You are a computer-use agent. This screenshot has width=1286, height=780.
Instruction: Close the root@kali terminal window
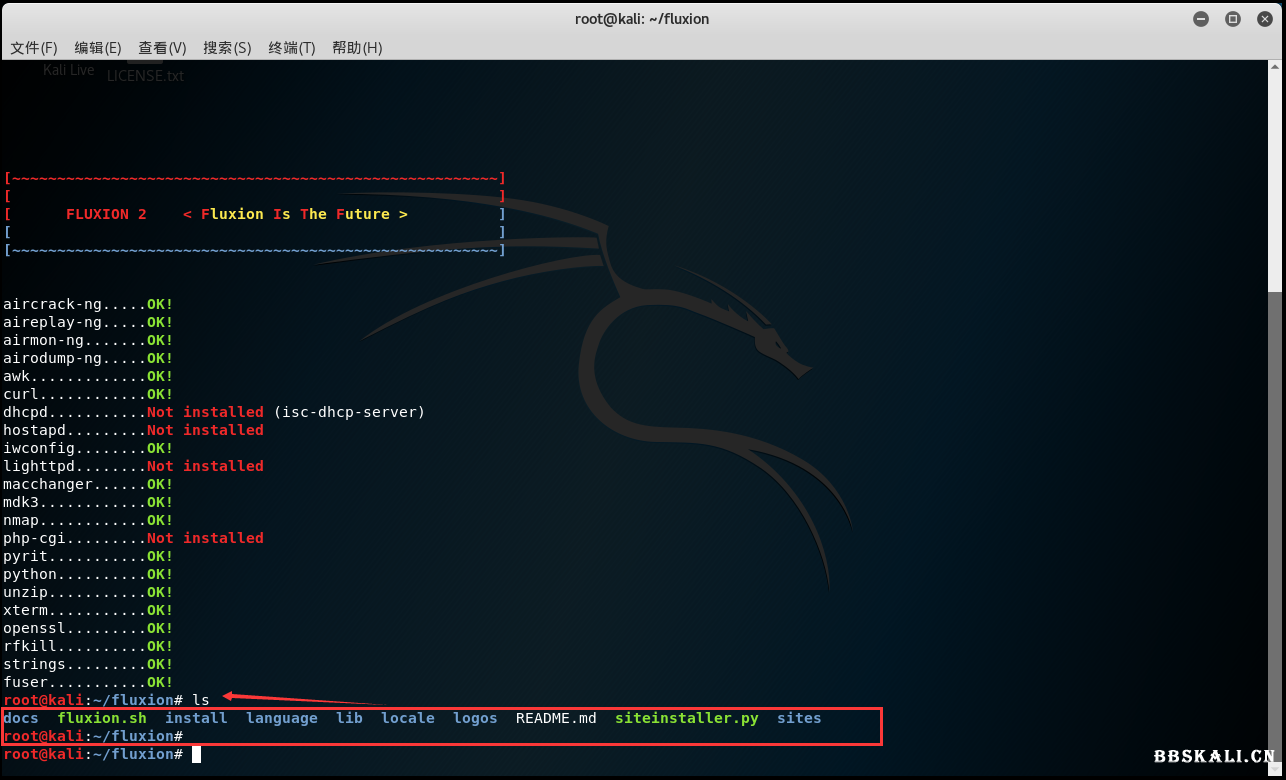click(1264, 18)
